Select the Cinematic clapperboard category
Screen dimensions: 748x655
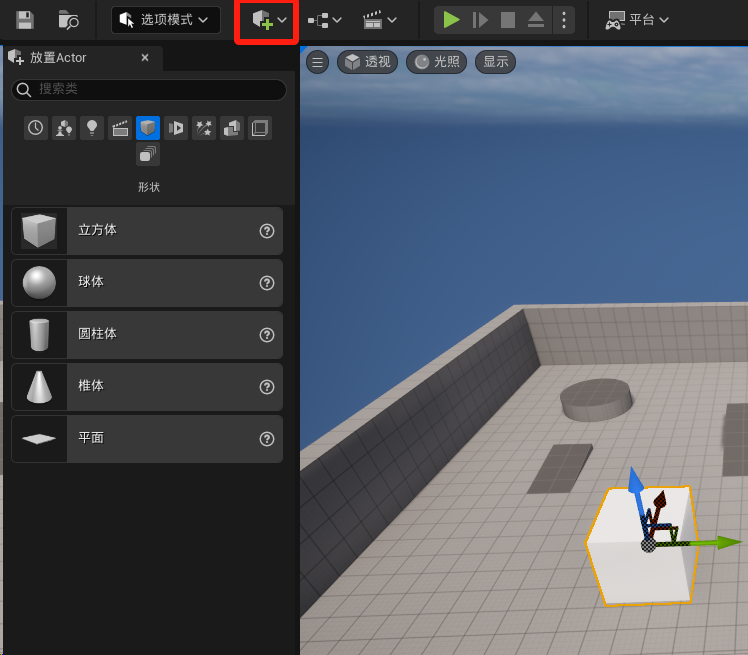tap(120, 127)
